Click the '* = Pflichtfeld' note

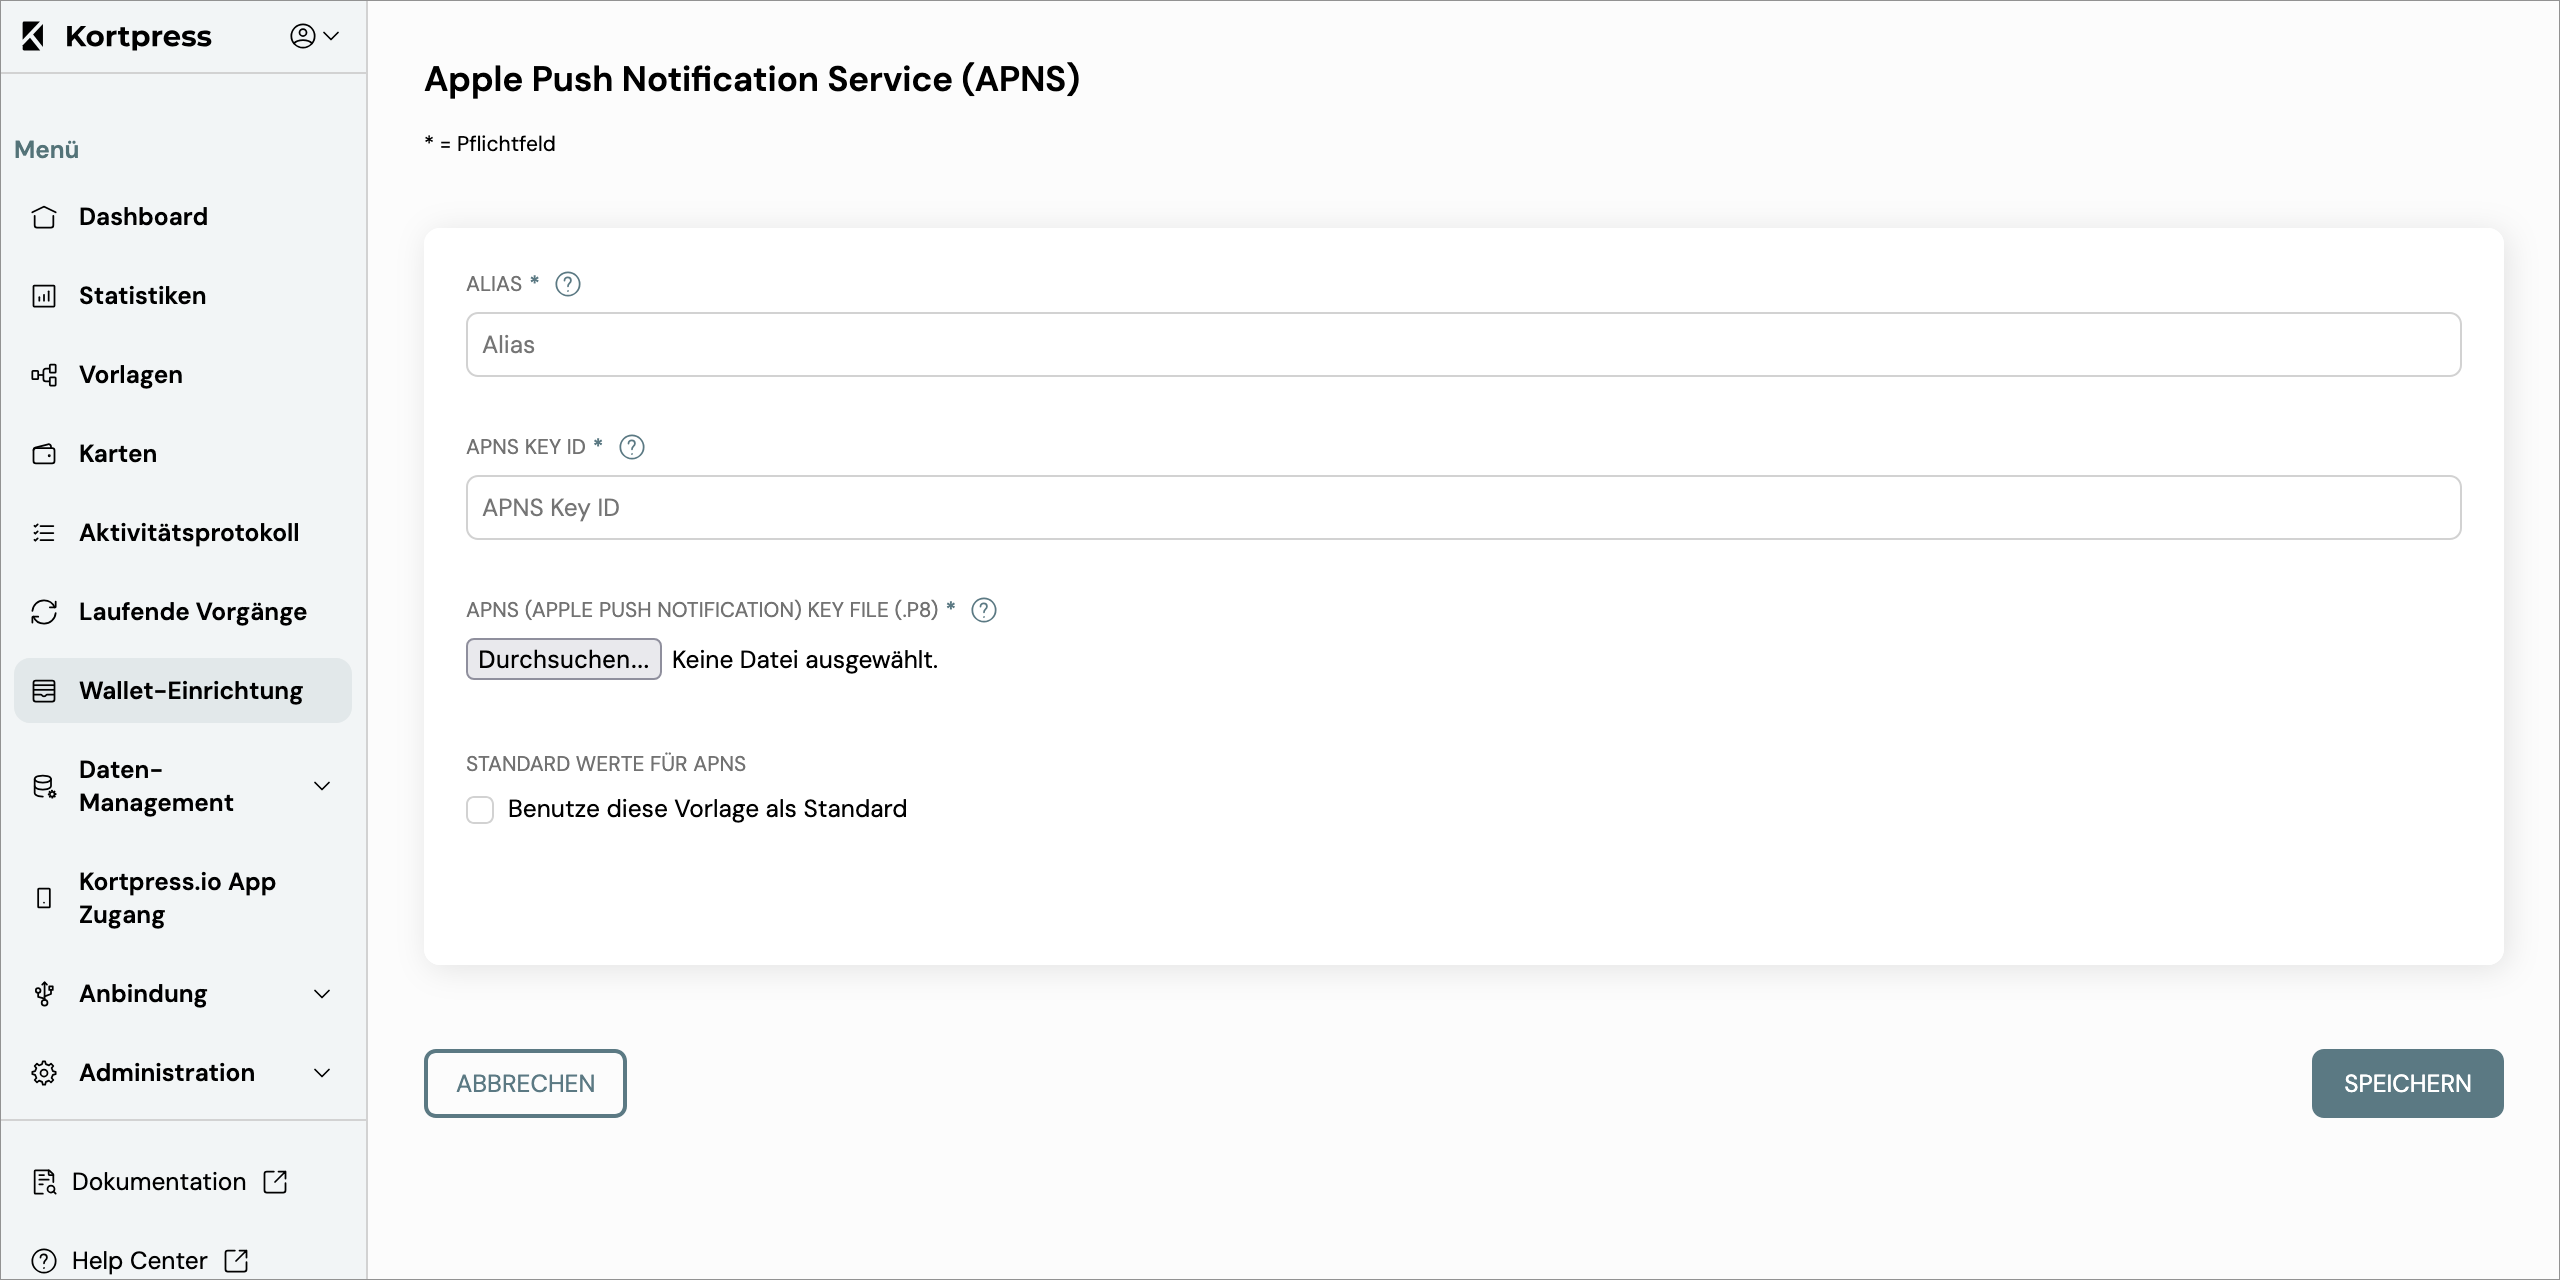click(490, 144)
